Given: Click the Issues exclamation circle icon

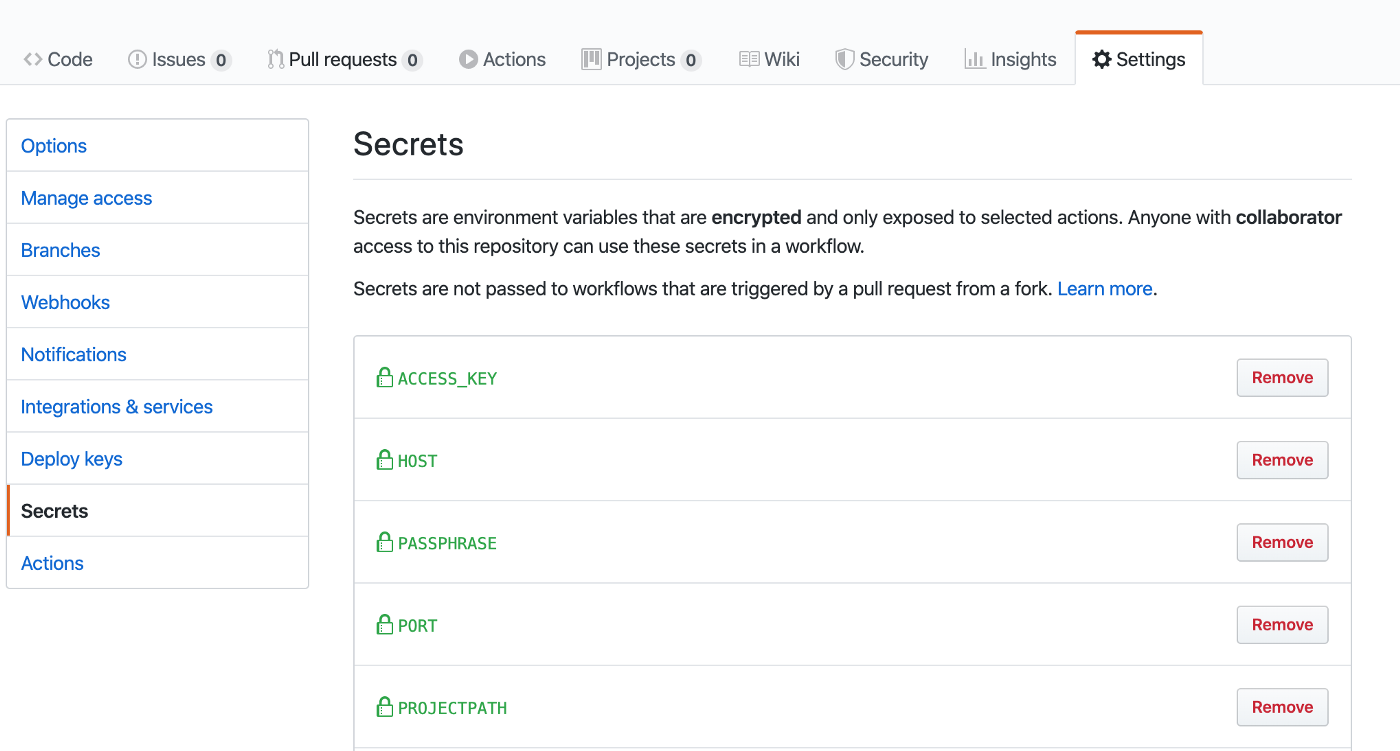Looking at the screenshot, I should (x=137, y=59).
